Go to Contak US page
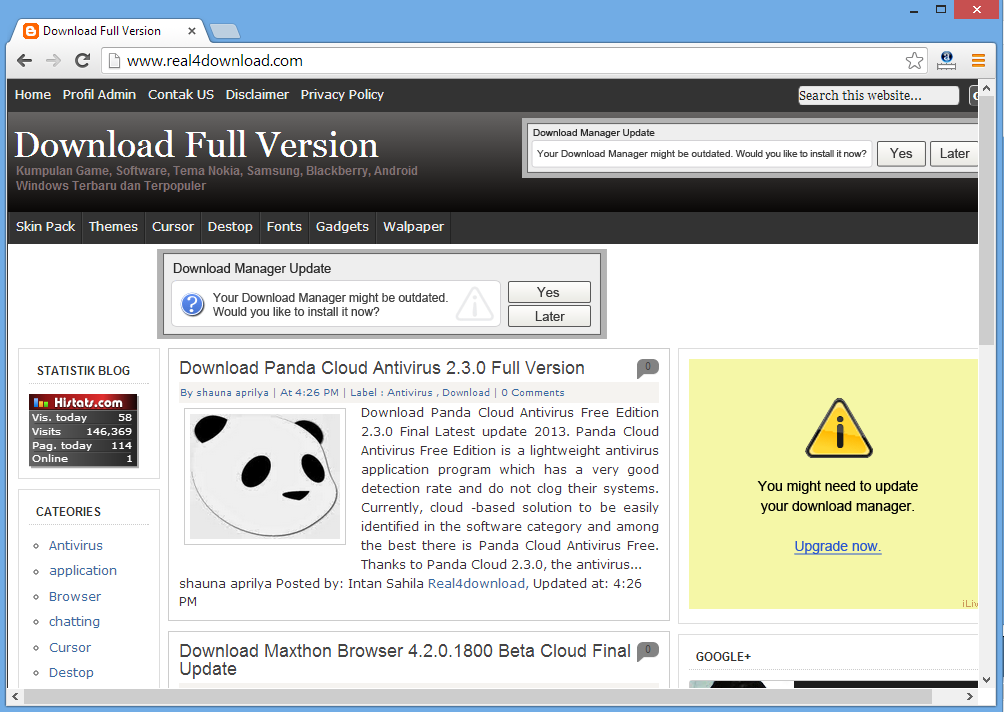 [x=181, y=95]
